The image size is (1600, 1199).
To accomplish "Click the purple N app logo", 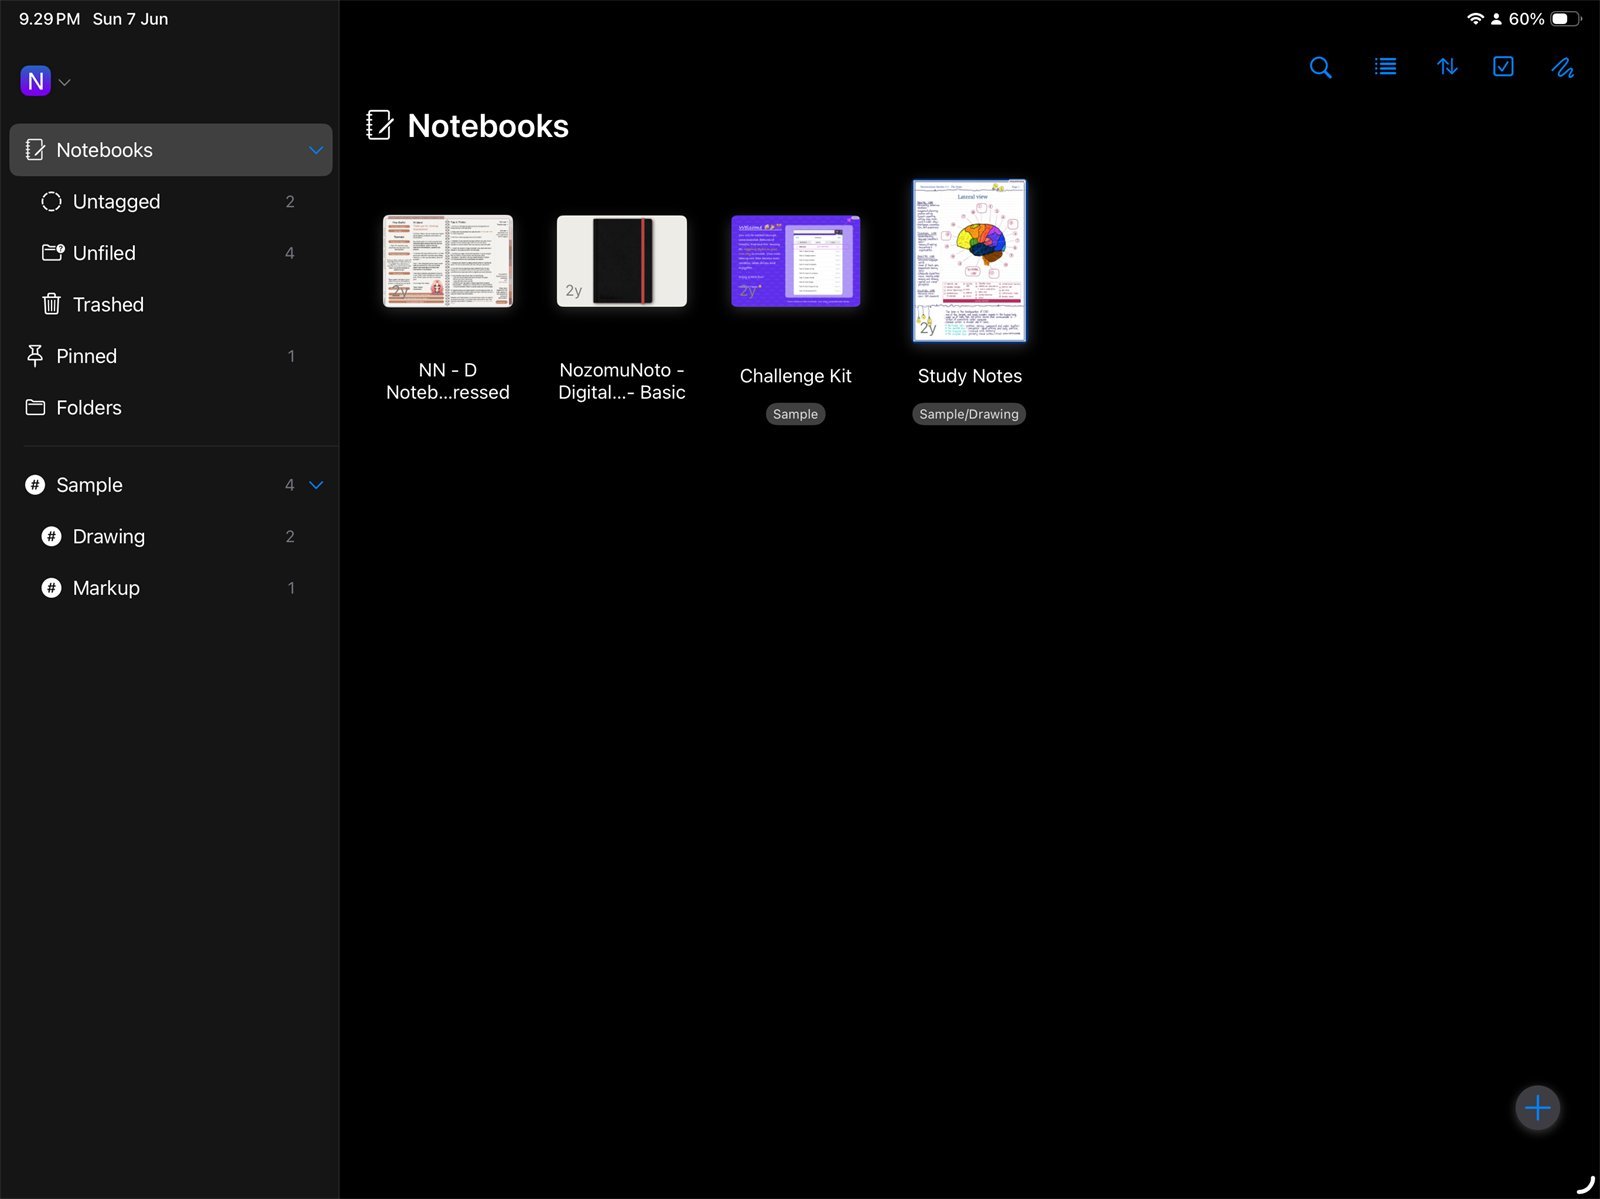I will click(36, 81).
